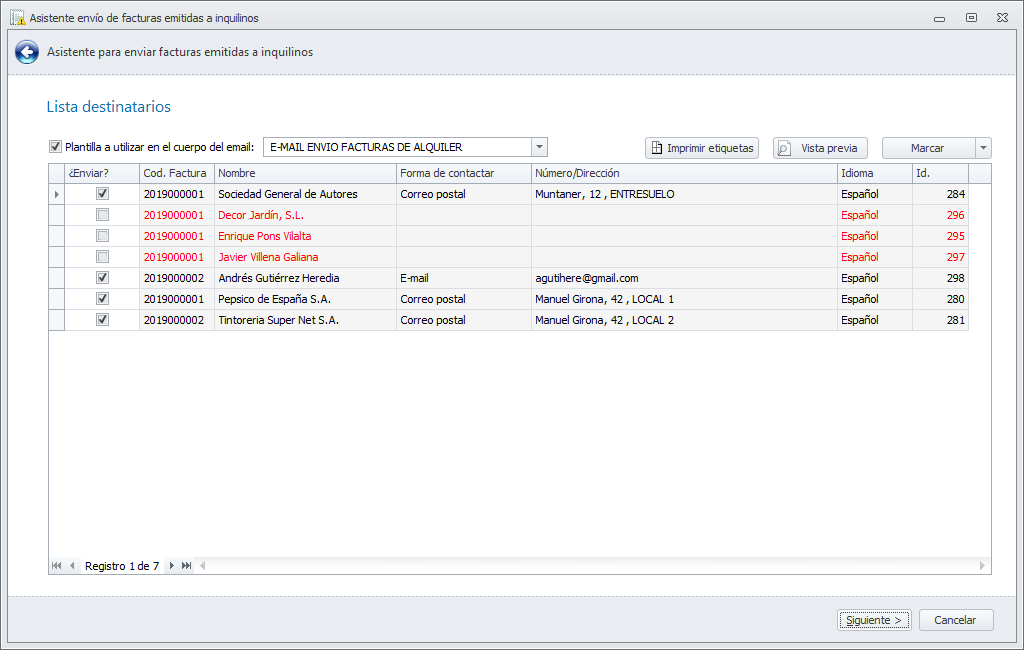The width and height of the screenshot is (1024, 650).
Task: Uncheck Enviar for Pepsico de España S.A.
Action: click(103, 298)
